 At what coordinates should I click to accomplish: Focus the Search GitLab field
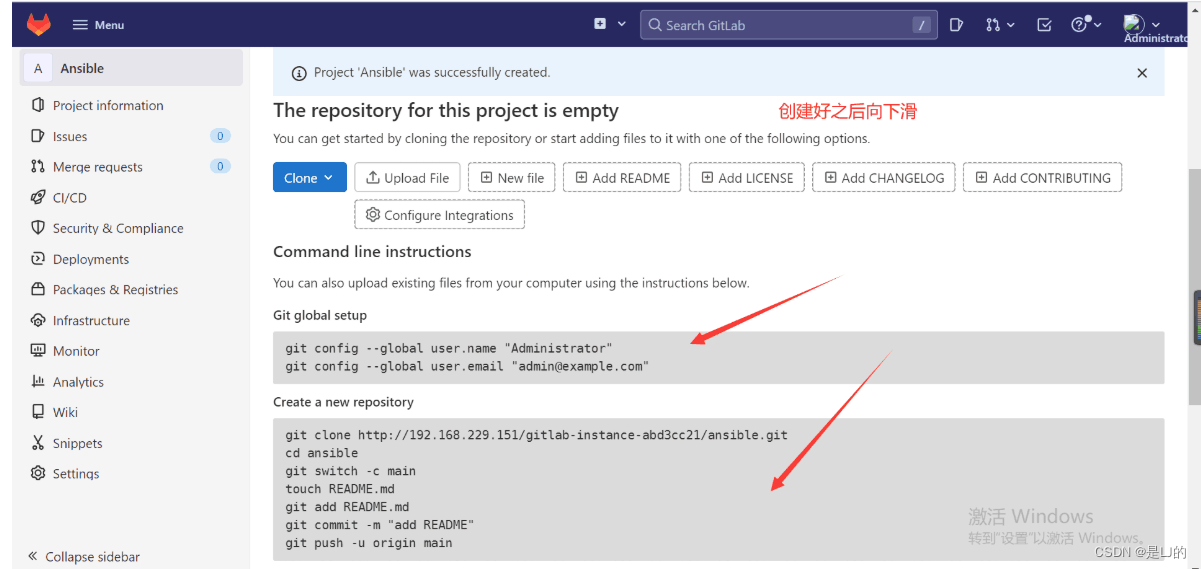(x=788, y=25)
